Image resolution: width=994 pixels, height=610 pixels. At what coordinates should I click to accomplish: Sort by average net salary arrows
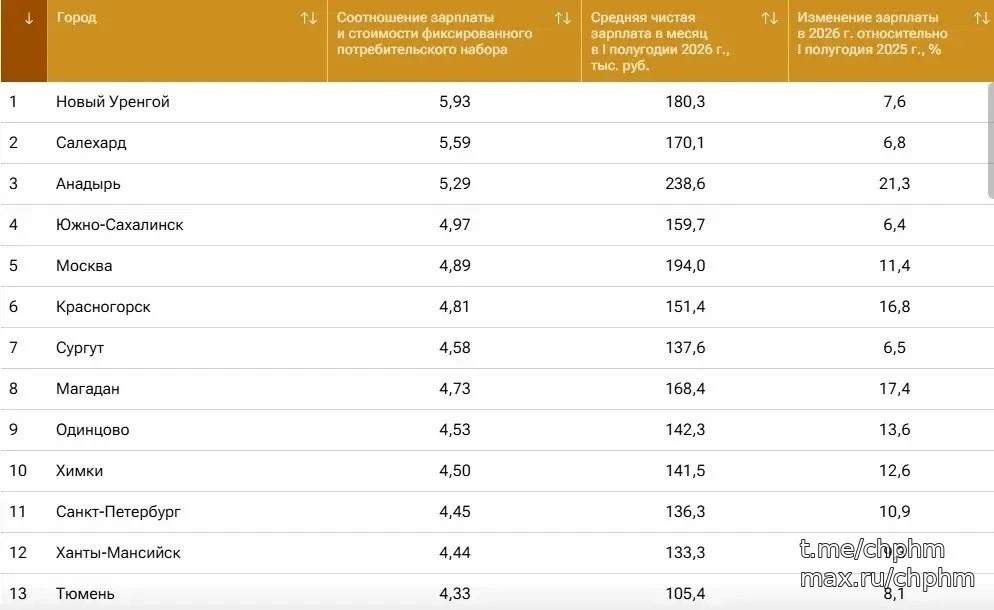pos(770,18)
